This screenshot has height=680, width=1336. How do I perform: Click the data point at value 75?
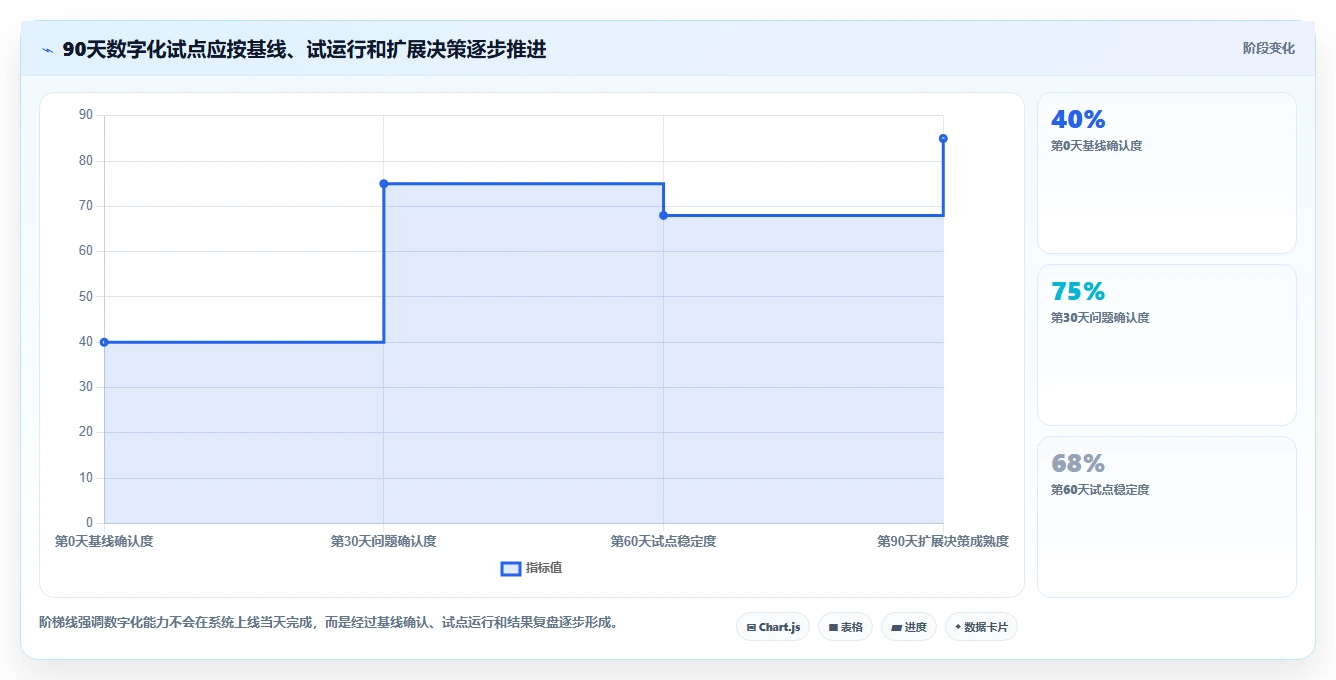point(384,184)
